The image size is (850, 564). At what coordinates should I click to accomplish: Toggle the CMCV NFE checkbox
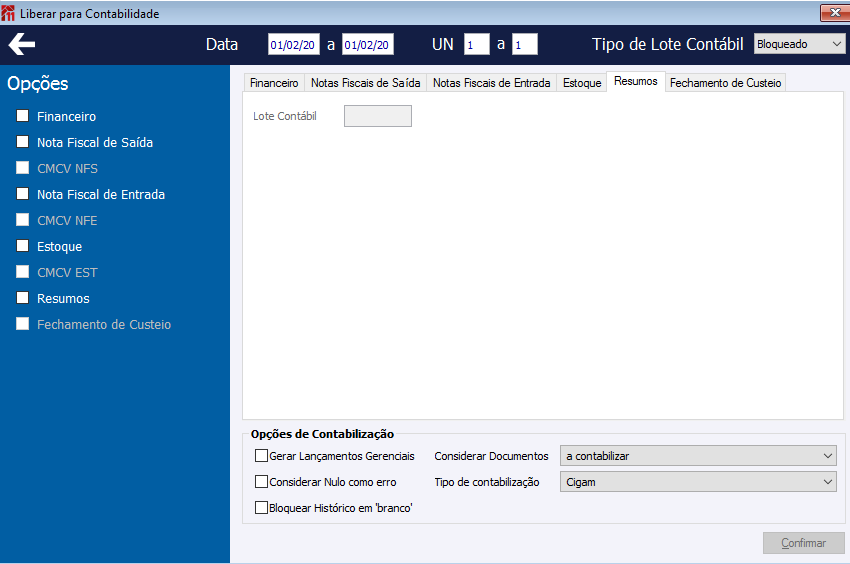click(22, 220)
